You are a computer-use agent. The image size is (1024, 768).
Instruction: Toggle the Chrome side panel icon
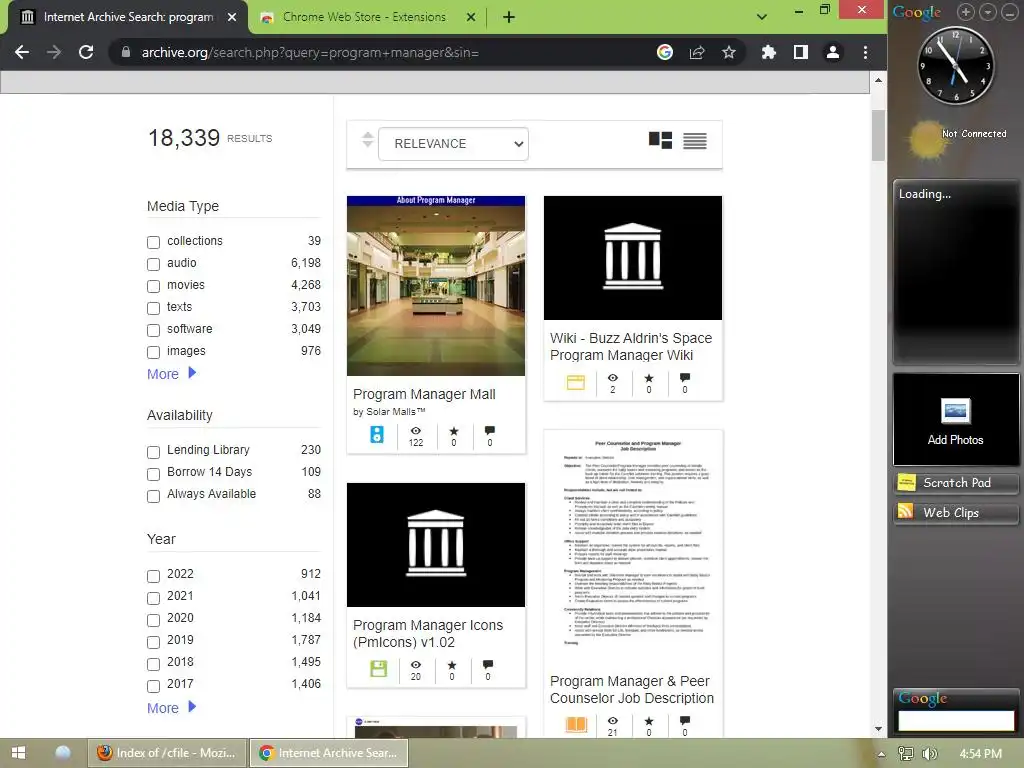click(x=801, y=52)
